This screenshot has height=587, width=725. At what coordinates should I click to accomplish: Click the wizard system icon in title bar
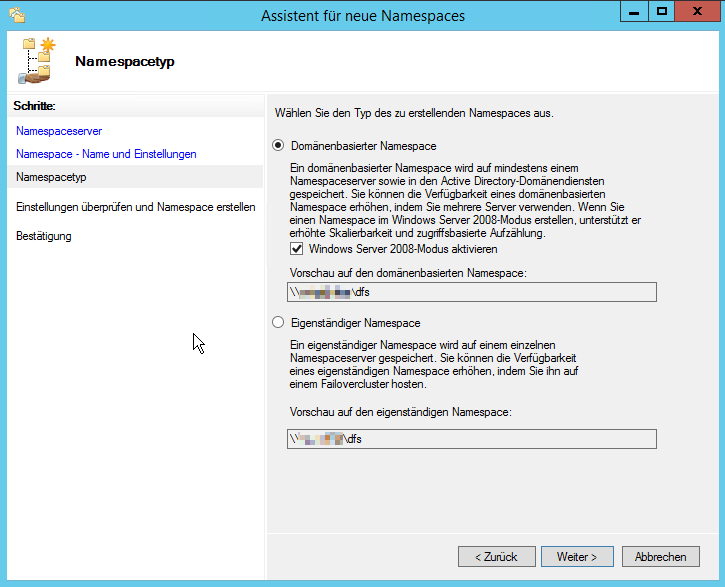[17, 15]
